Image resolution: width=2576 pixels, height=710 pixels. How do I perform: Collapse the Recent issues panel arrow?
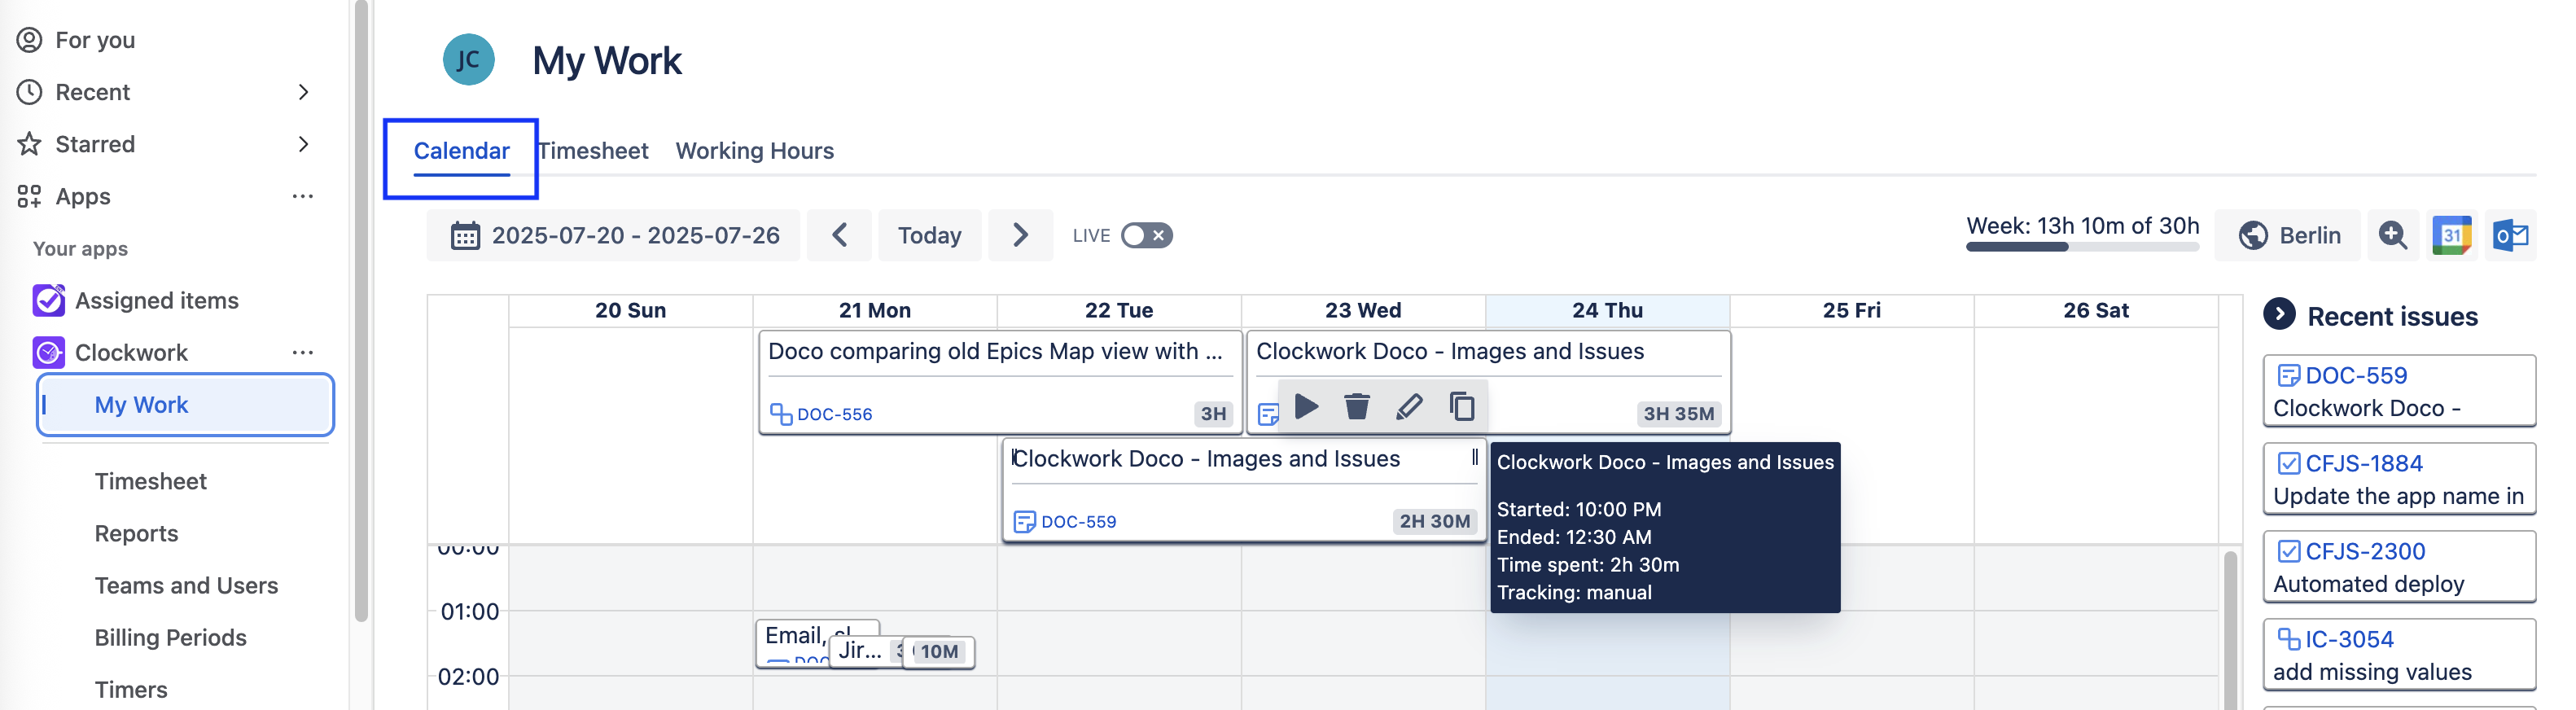(2279, 315)
